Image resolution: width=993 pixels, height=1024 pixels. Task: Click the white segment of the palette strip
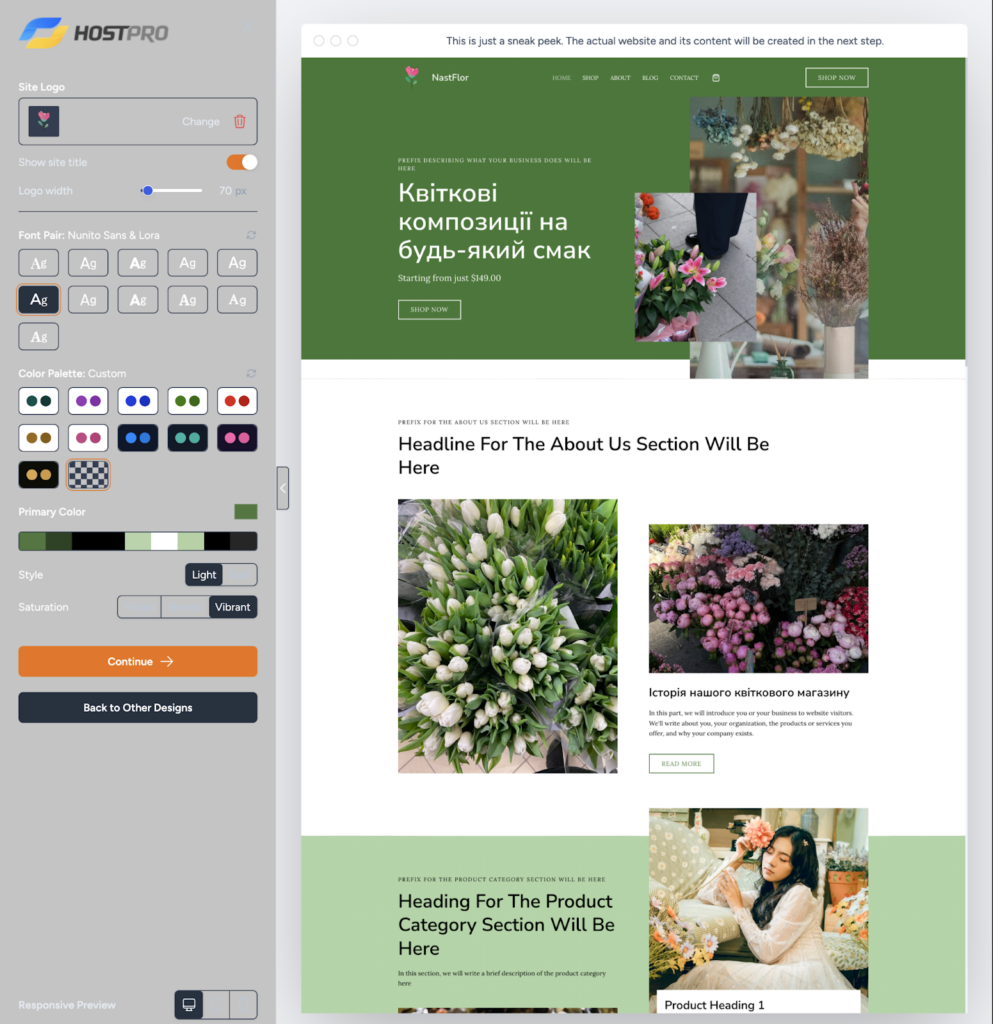(x=164, y=541)
